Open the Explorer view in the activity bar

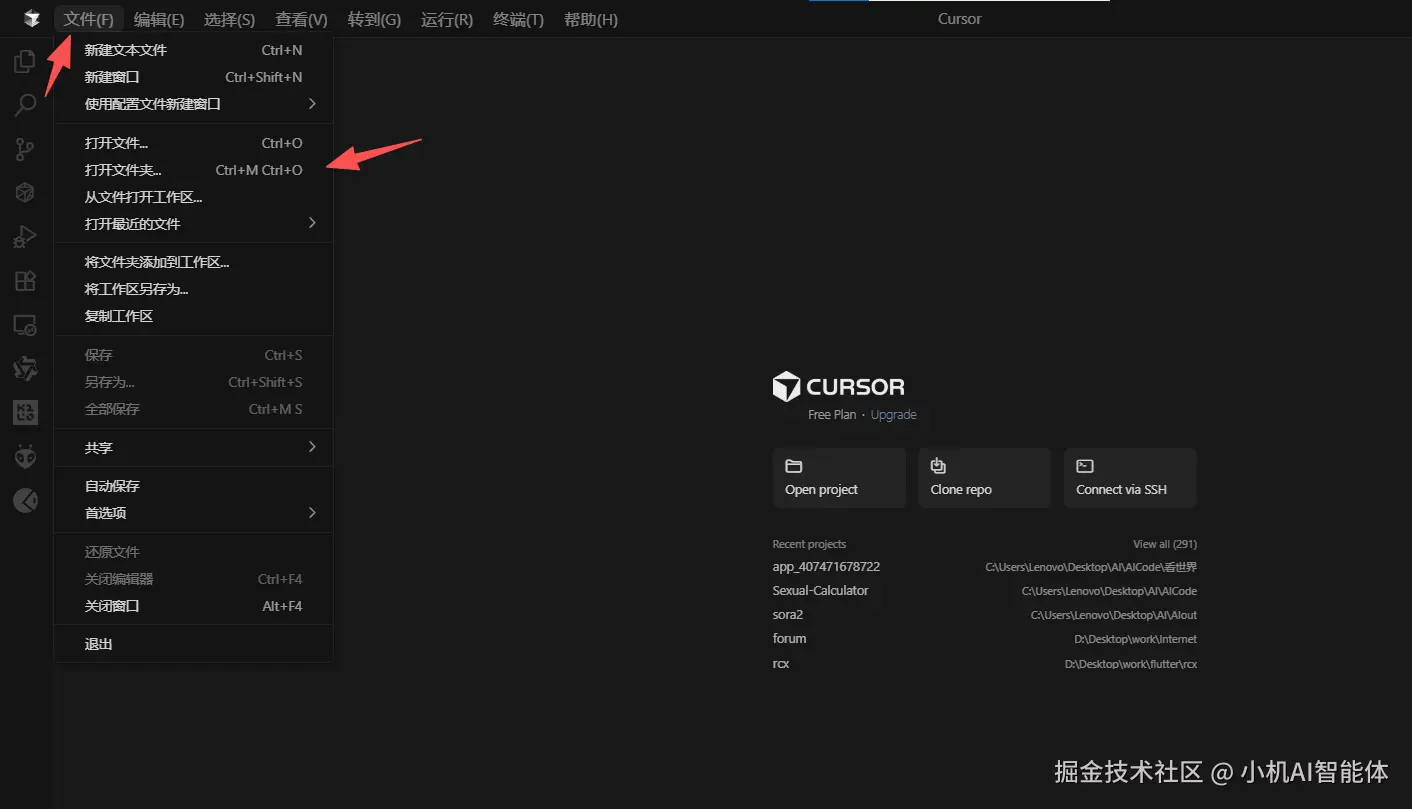click(x=25, y=62)
